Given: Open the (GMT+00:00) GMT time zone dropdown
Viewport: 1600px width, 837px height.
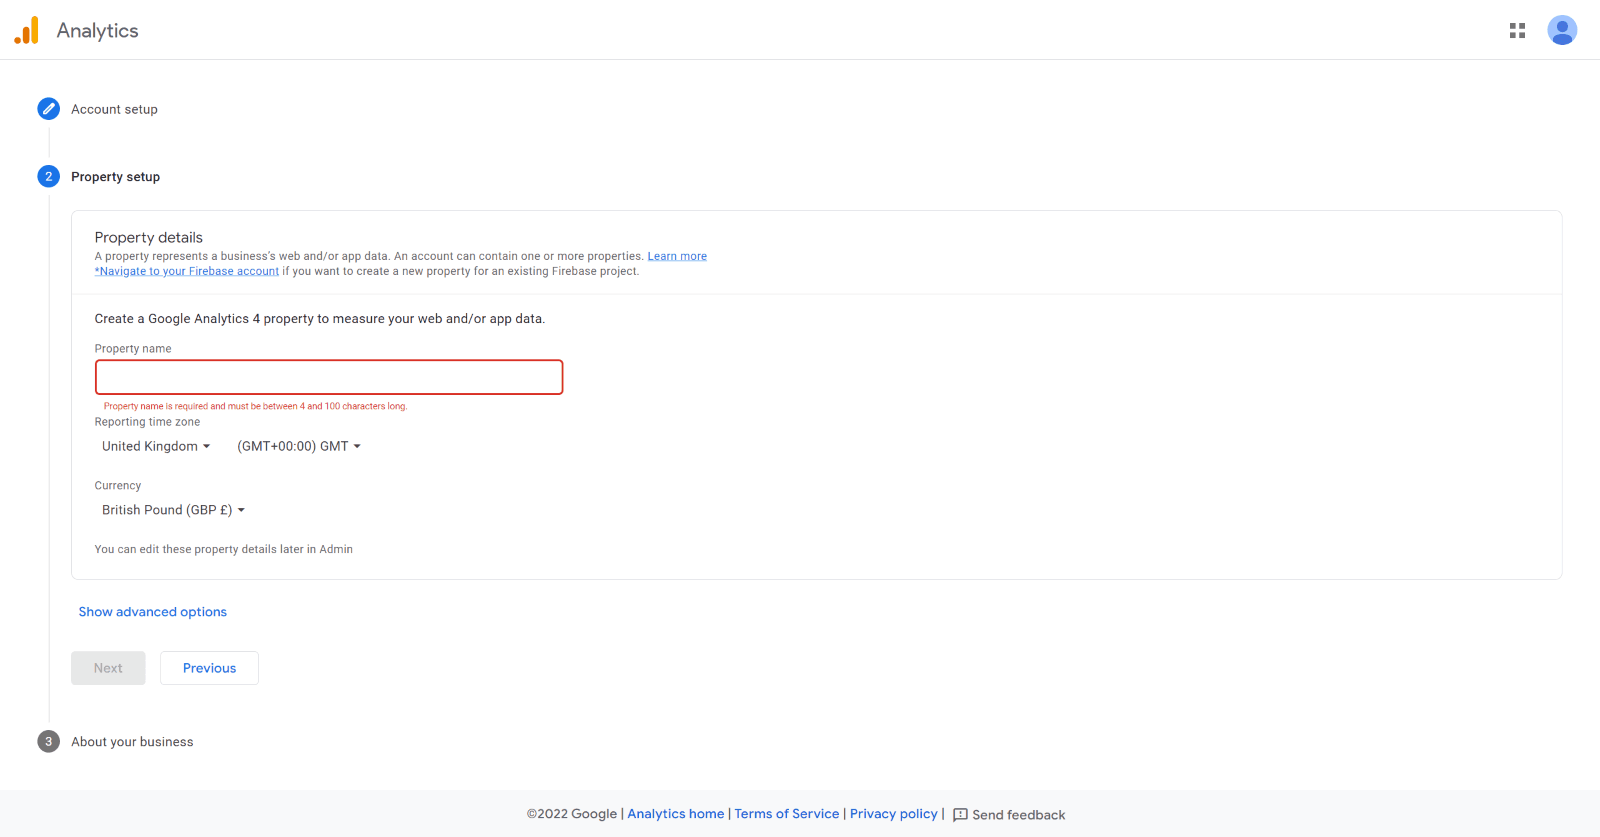Looking at the screenshot, I should pyautogui.click(x=299, y=446).
